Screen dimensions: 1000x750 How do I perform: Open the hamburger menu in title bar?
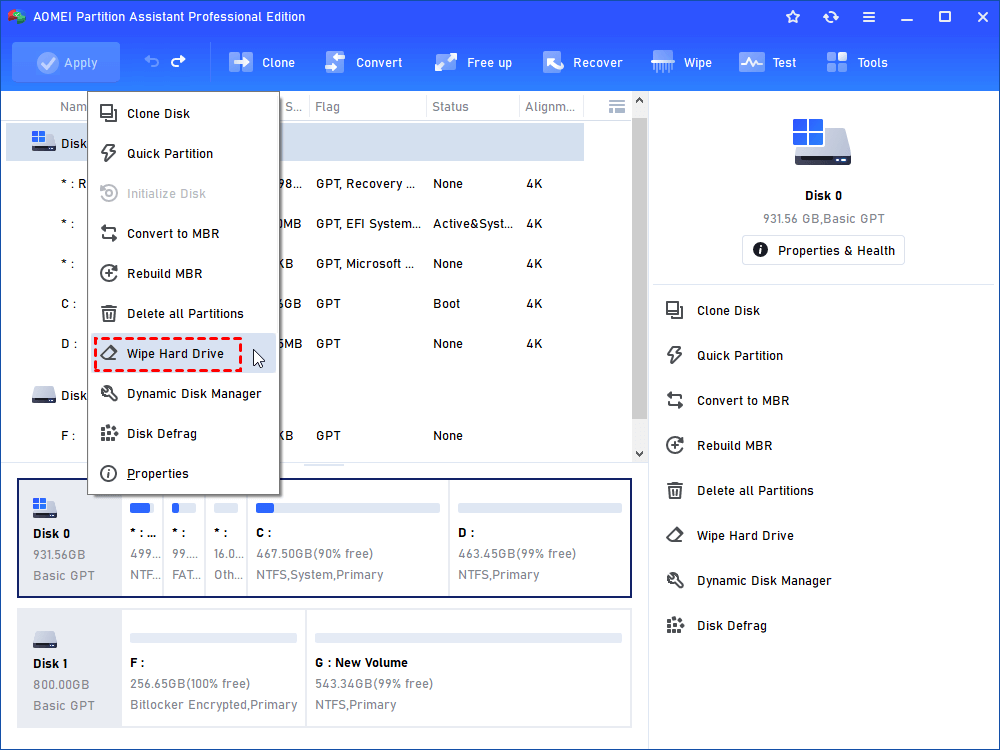tap(869, 17)
